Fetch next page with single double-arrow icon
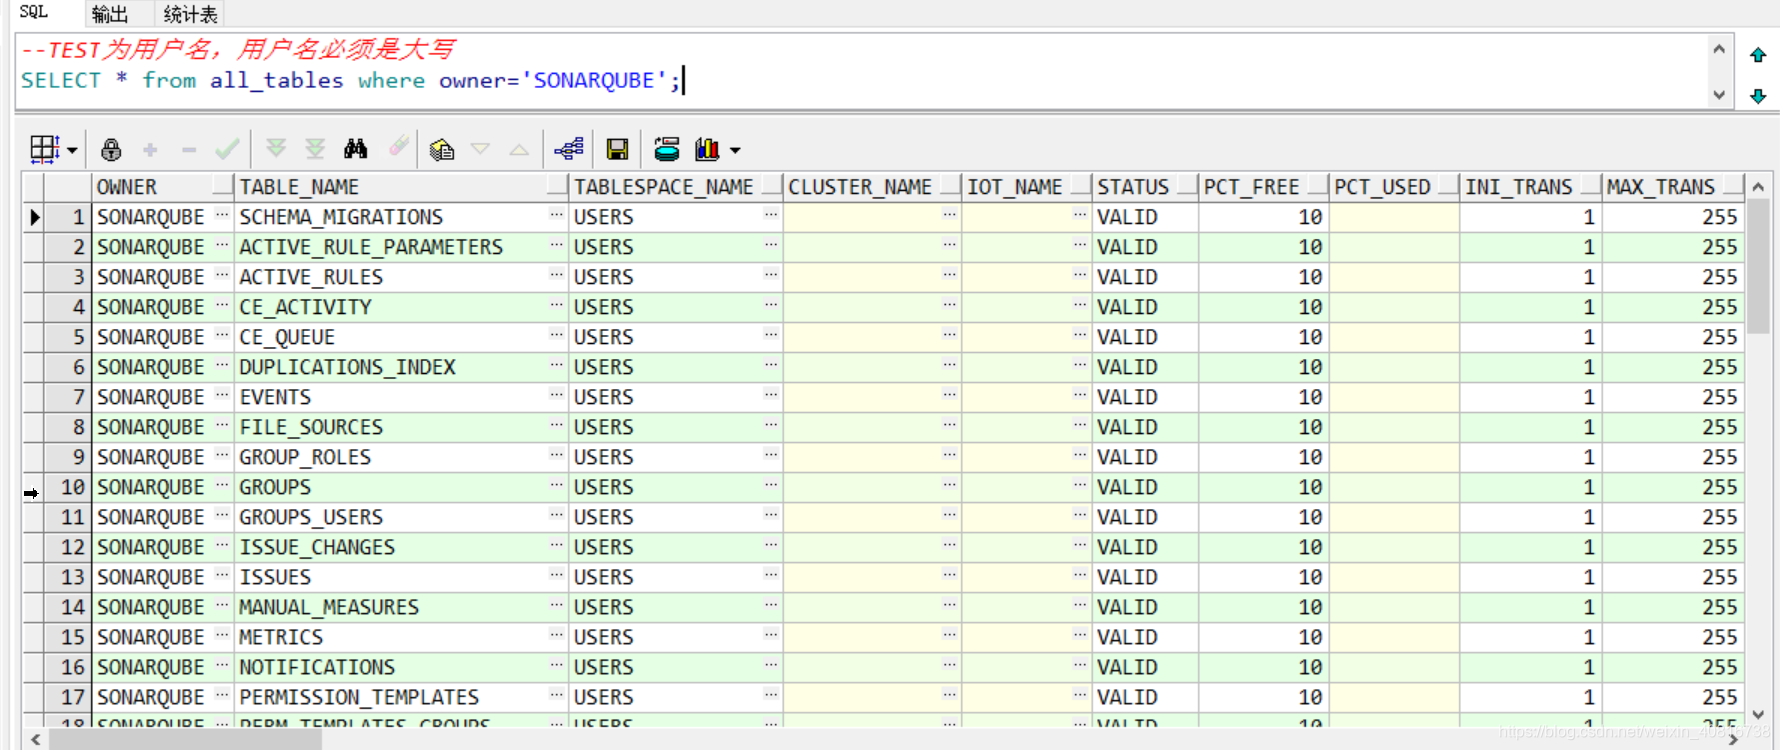Viewport: 1780px width, 750px height. (x=276, y=149)
